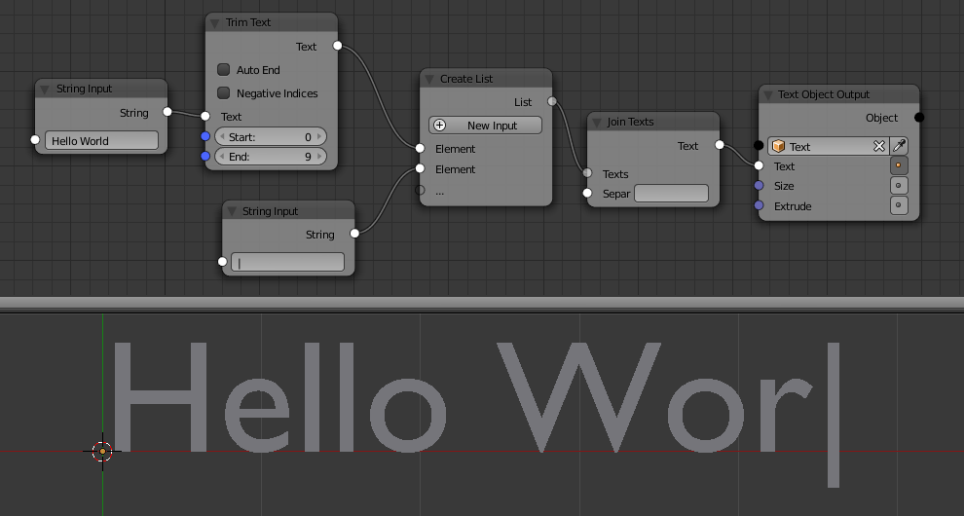The height and width of the screenshot is (516, 964).
Task: Click the Separ input socket
Action: (x=587, y=193)
